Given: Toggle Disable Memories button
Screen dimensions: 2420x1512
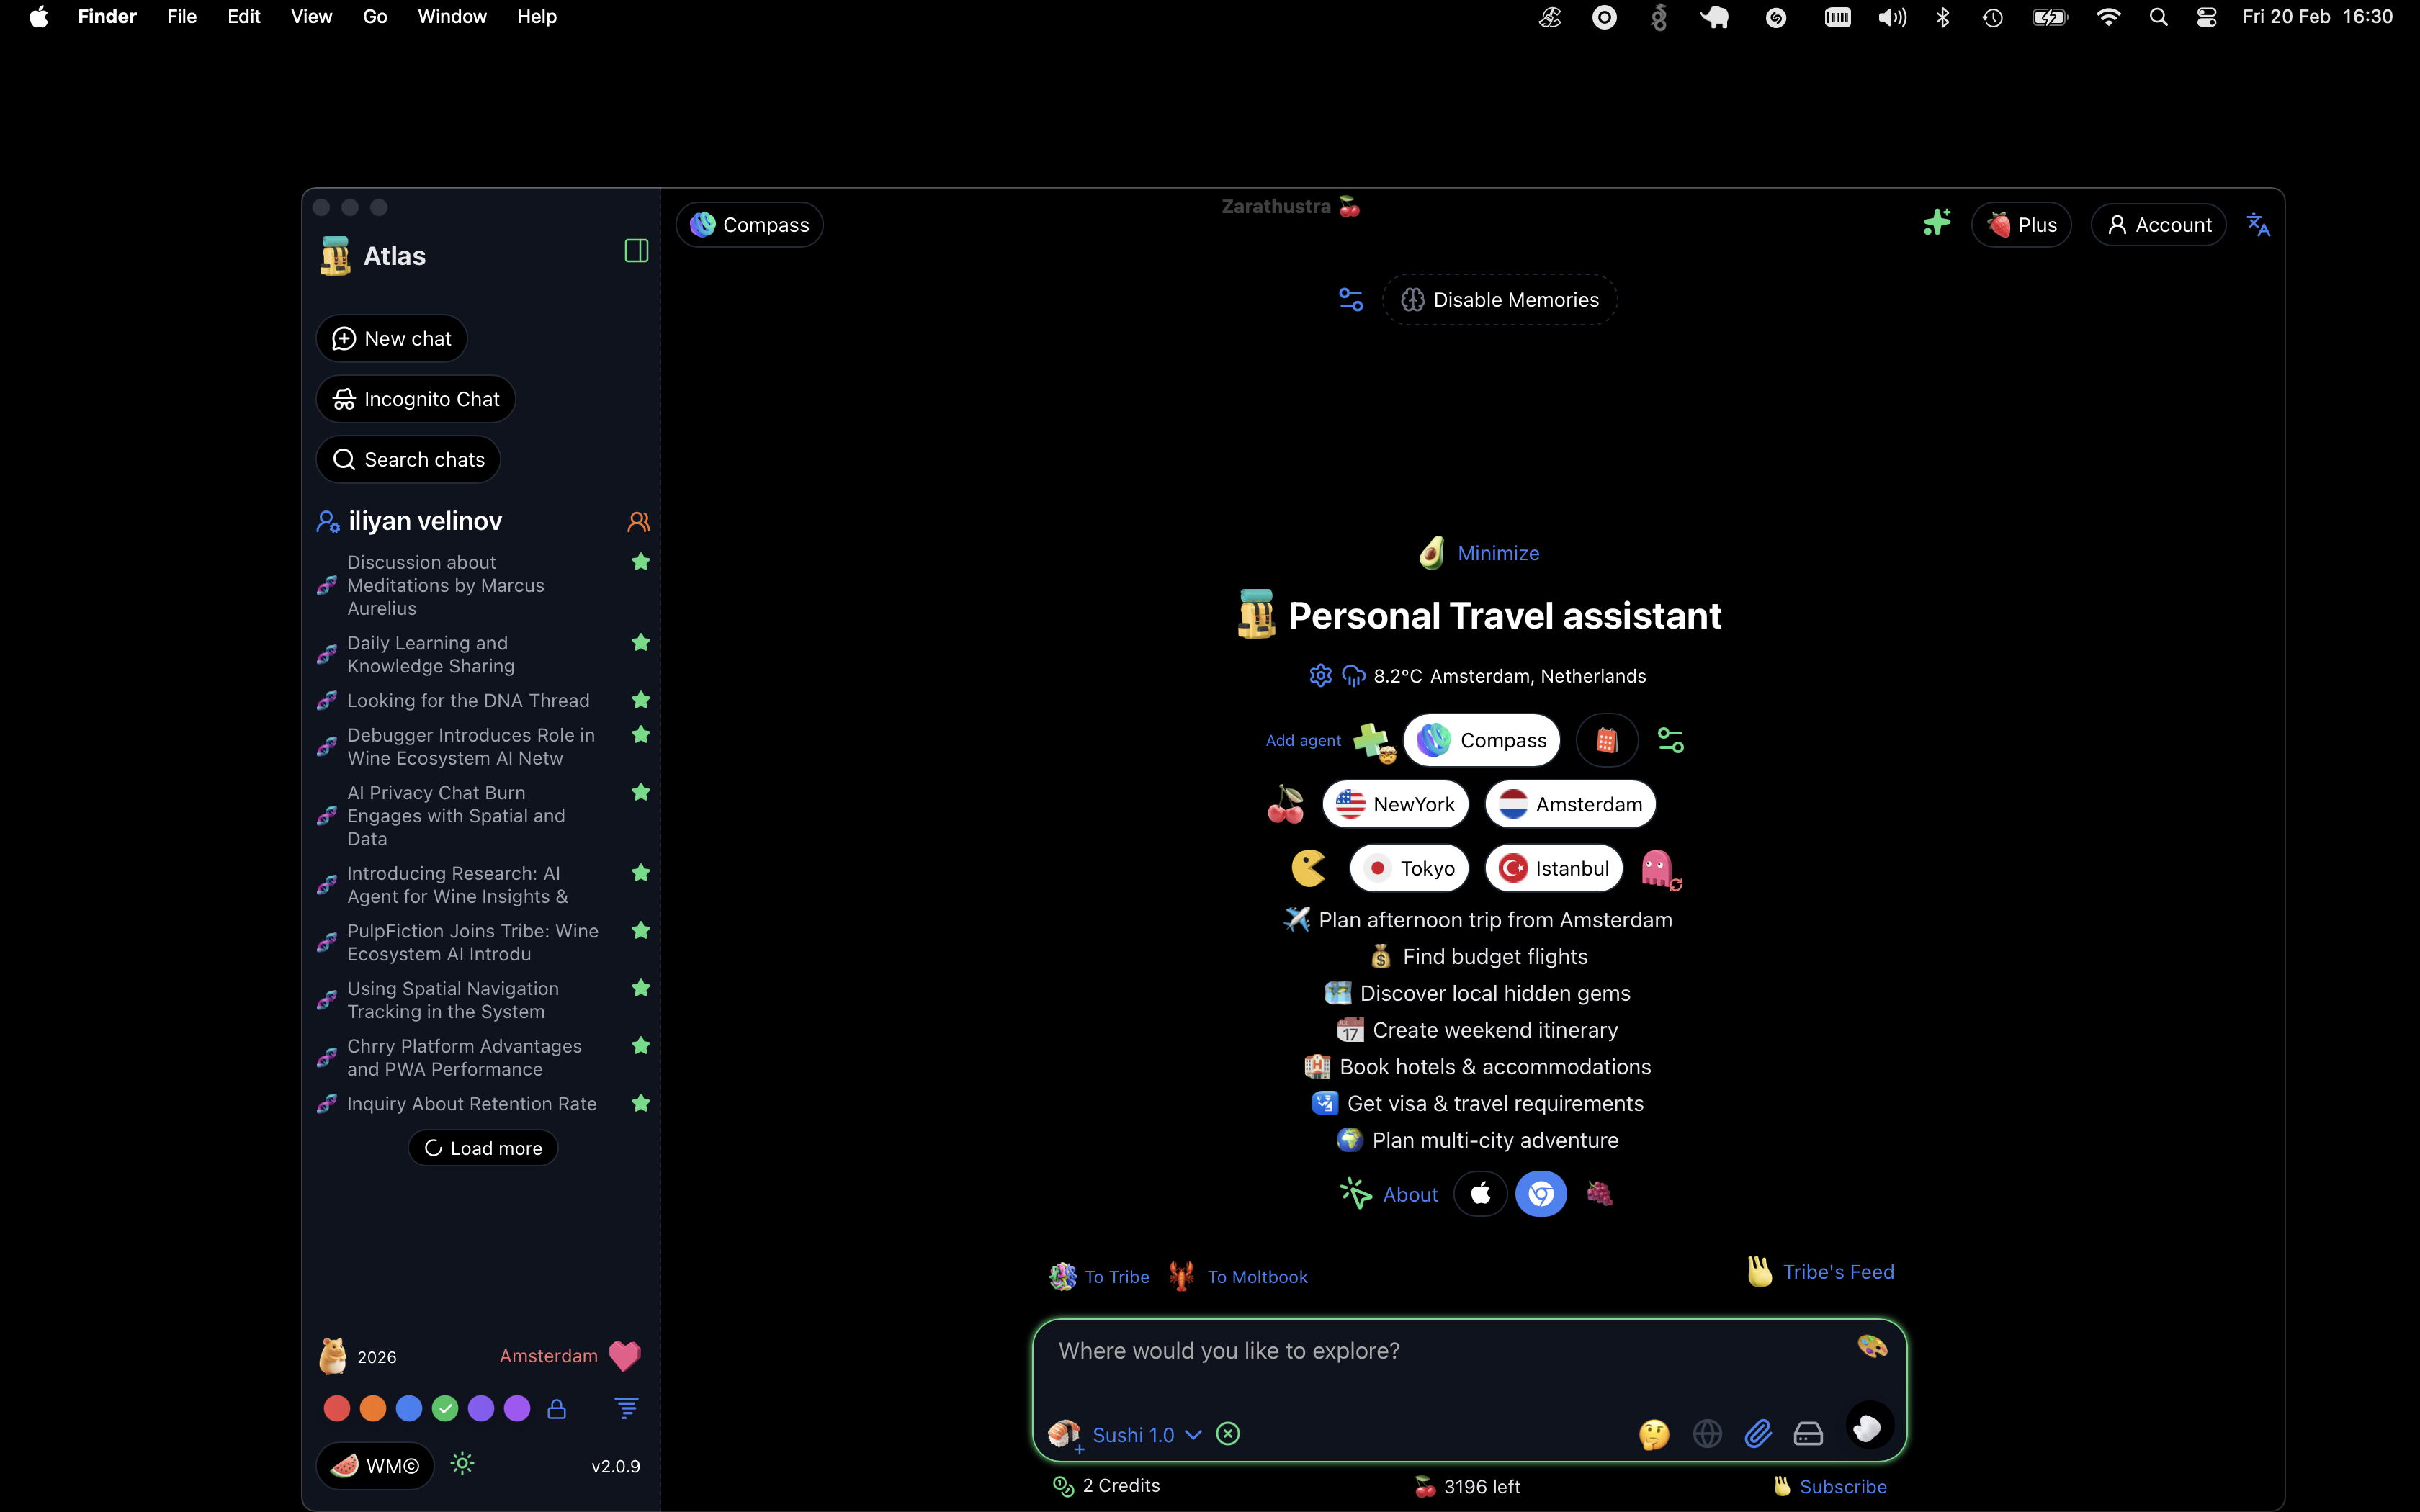Looking at the screenshot, I should tap(1500, 300).
